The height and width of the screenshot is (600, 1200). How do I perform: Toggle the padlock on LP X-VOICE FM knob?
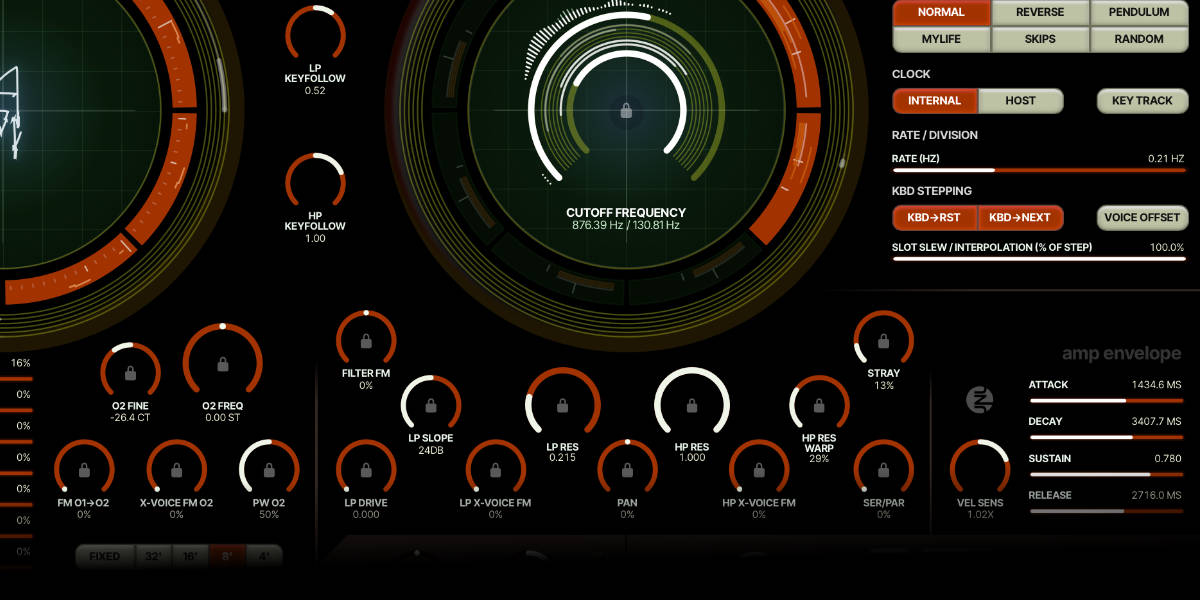click(495, 470)
